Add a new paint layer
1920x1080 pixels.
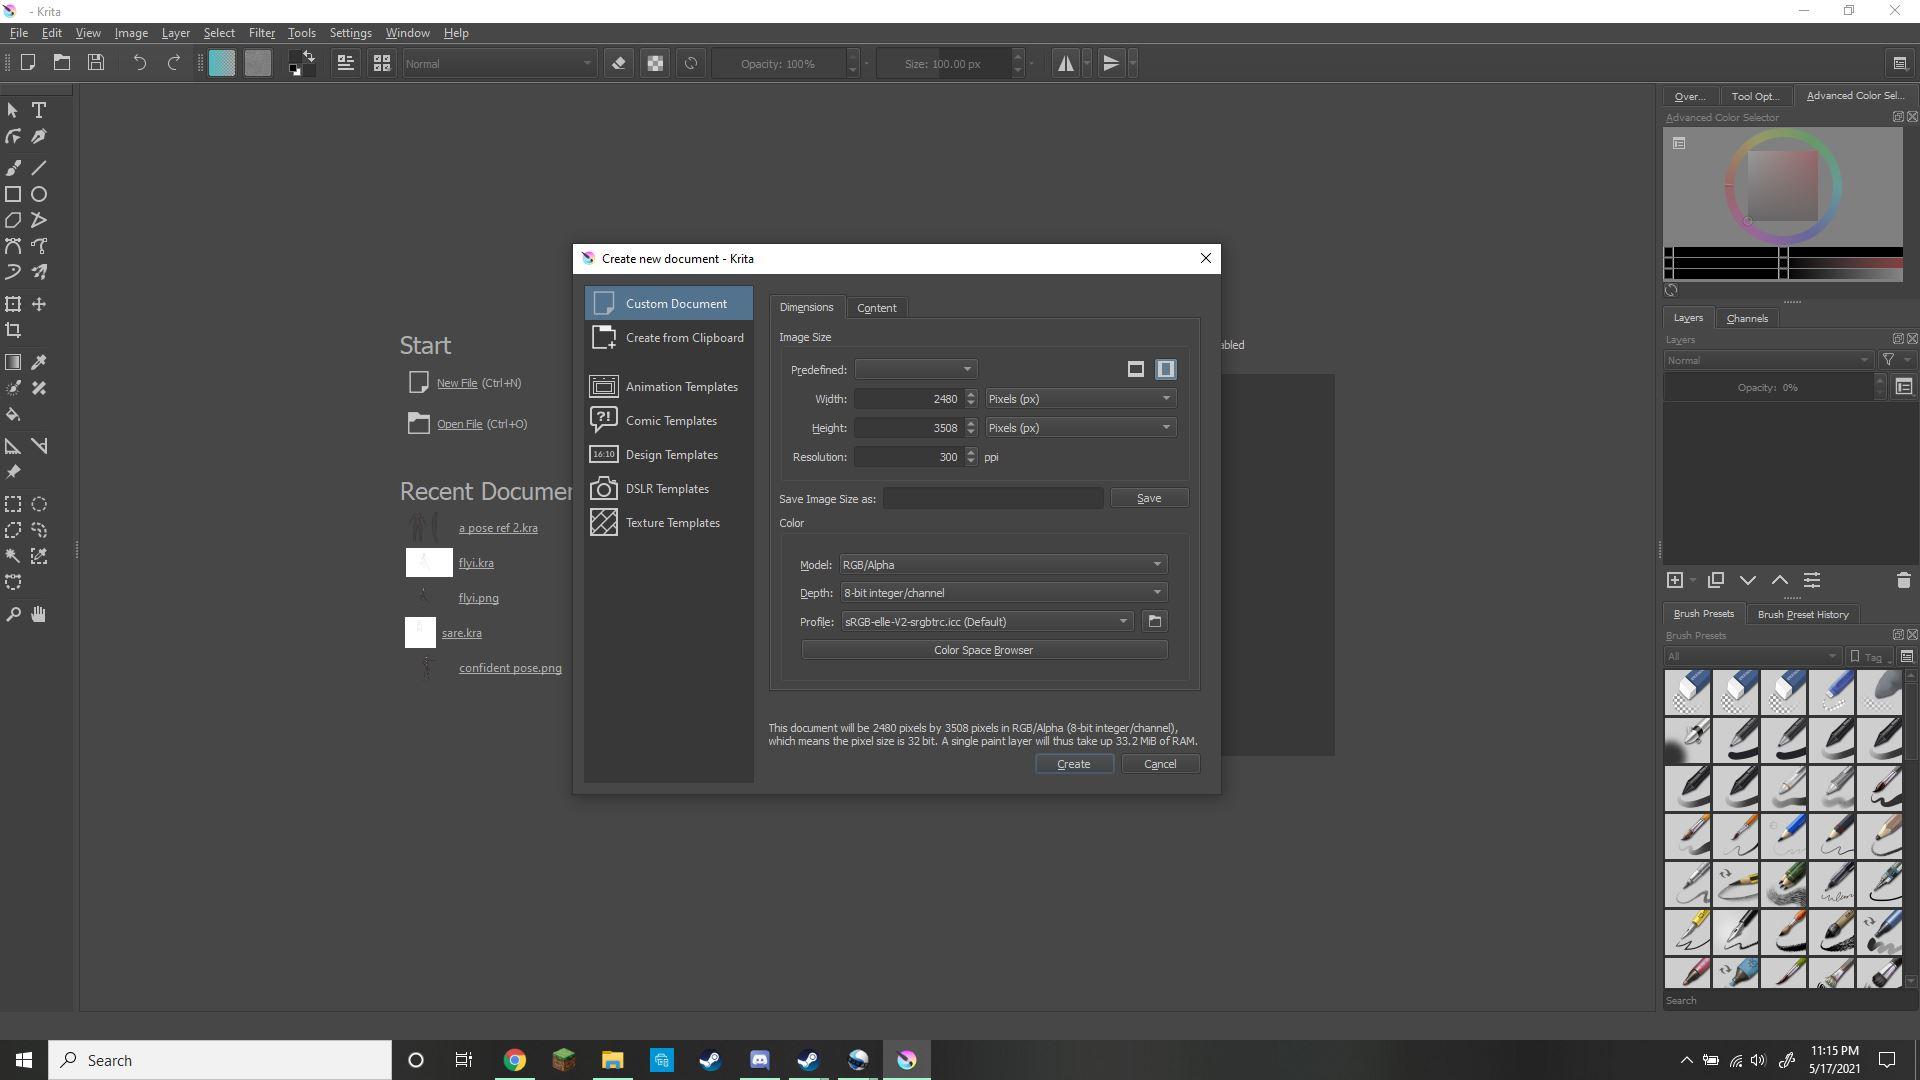(1675, 580)
